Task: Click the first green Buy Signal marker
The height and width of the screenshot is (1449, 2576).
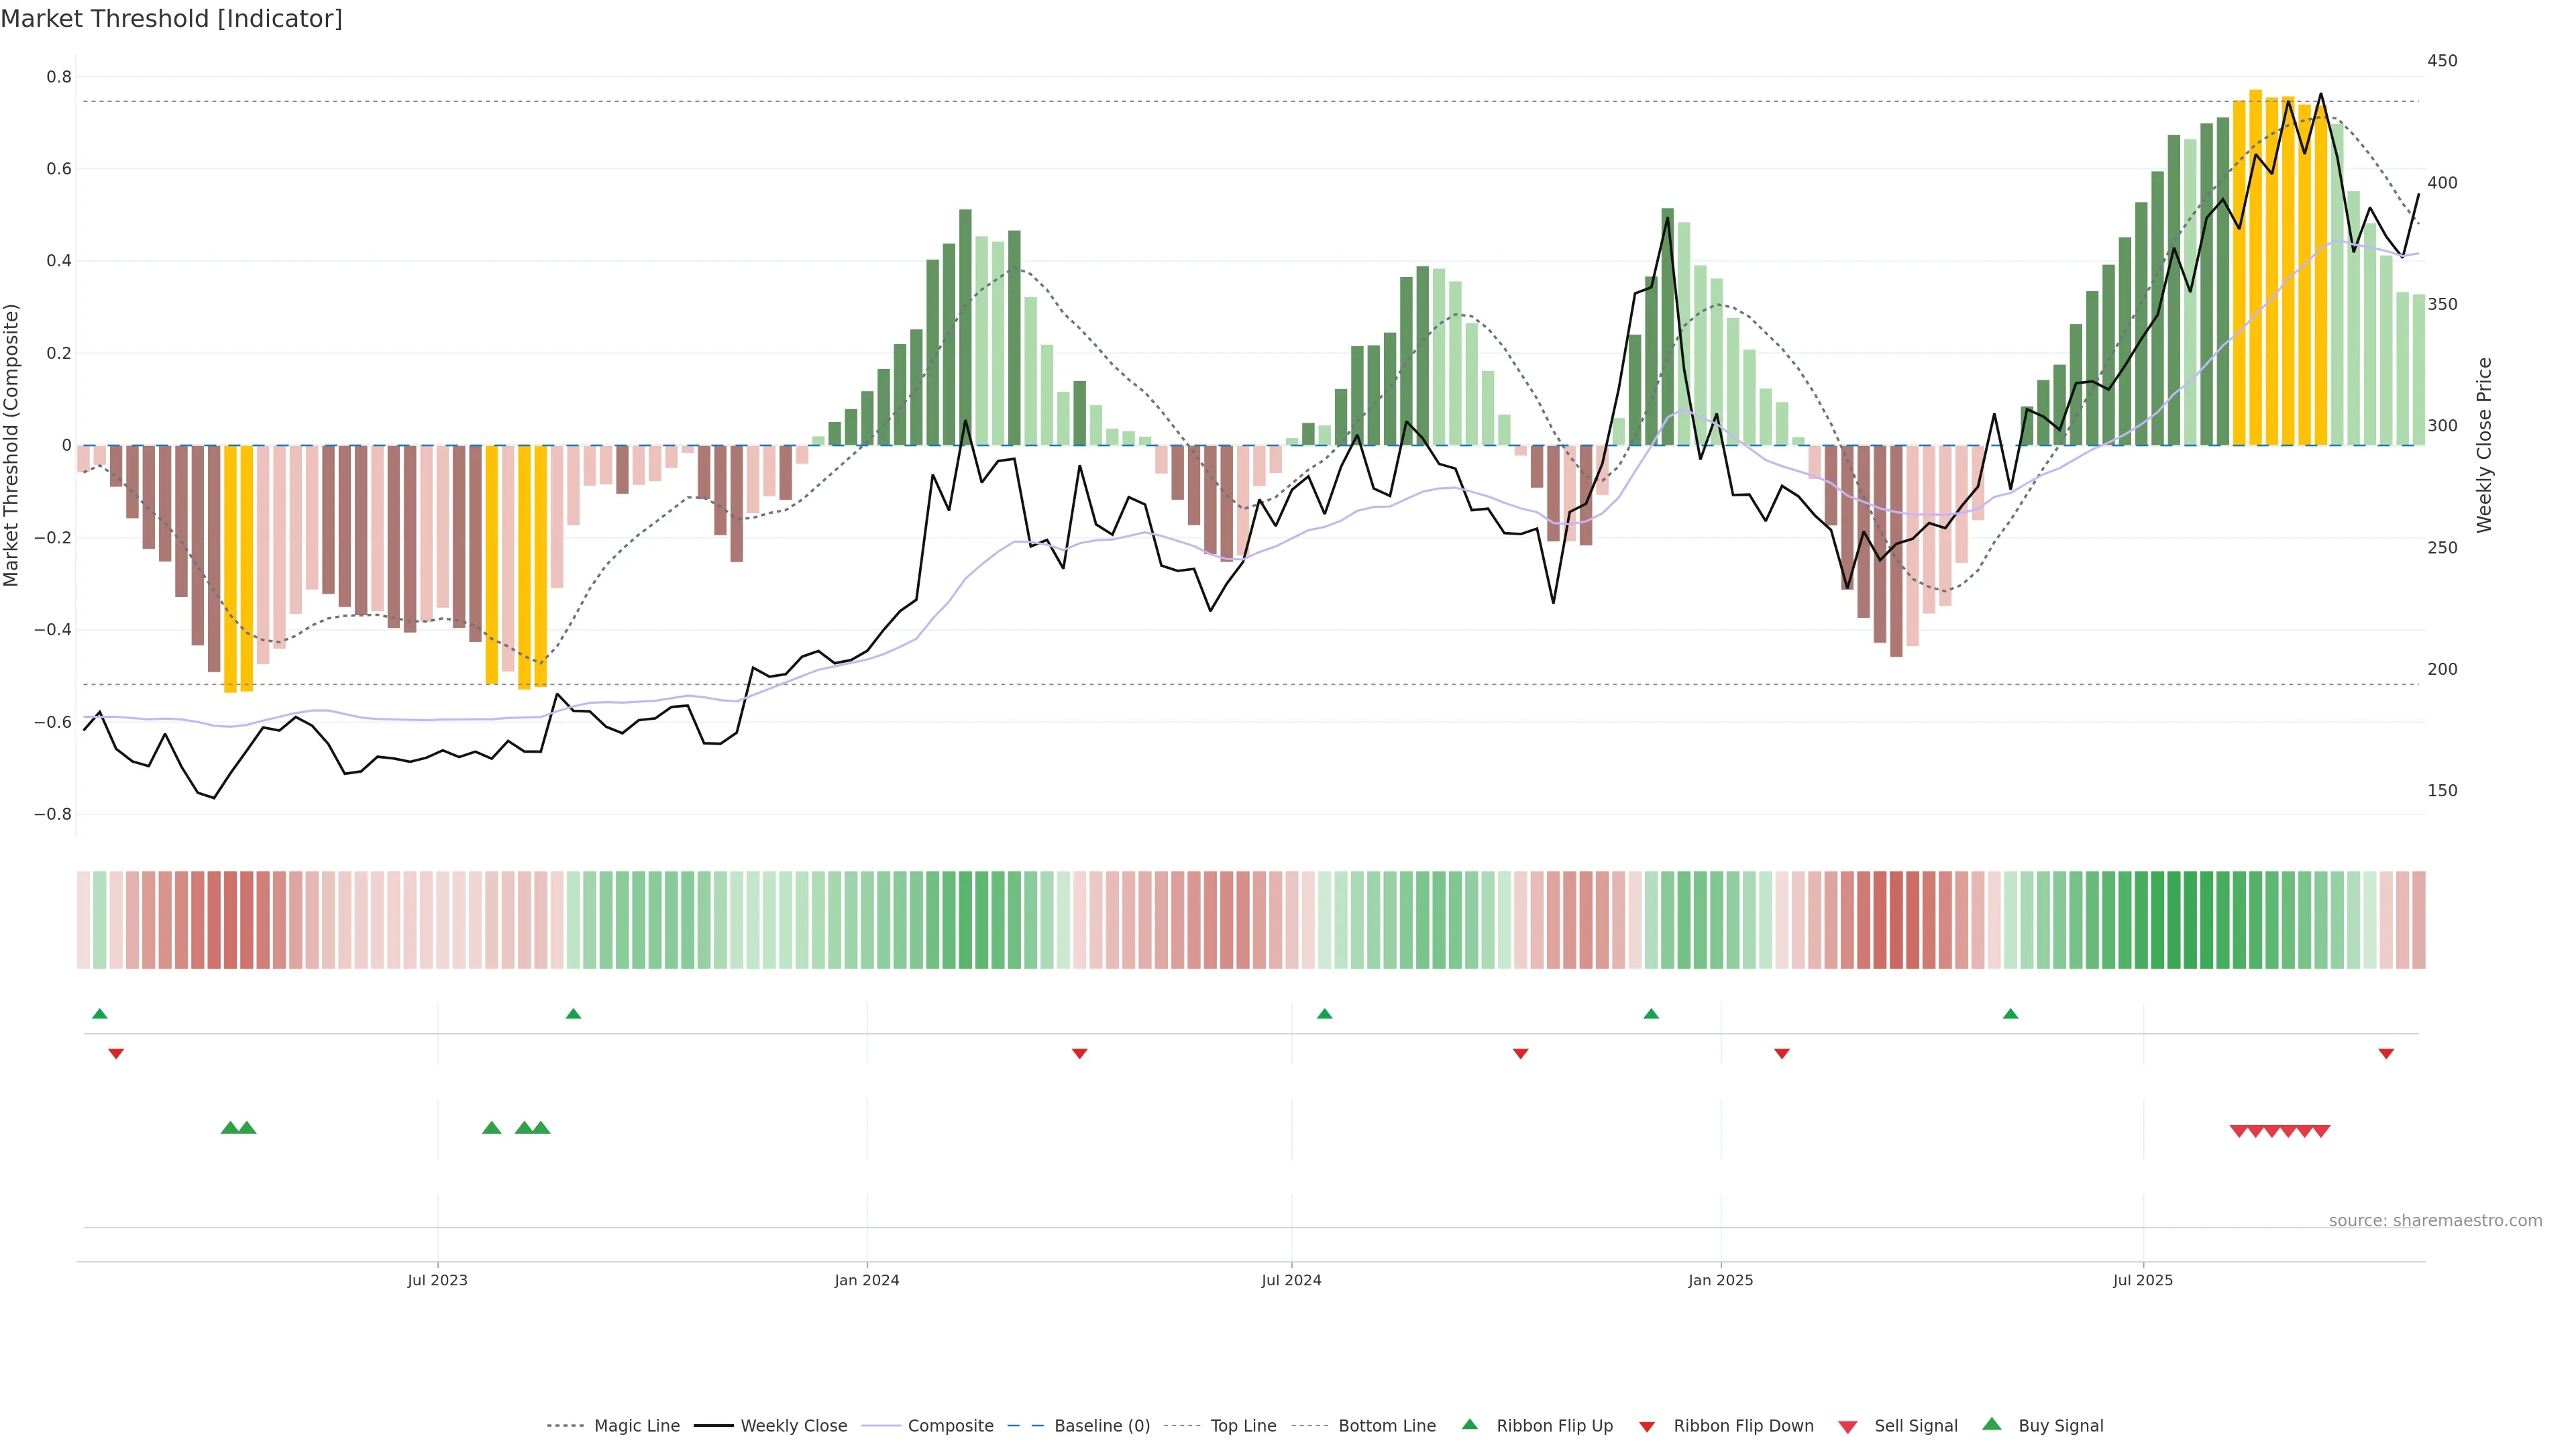Action: tap(230, 1128)
